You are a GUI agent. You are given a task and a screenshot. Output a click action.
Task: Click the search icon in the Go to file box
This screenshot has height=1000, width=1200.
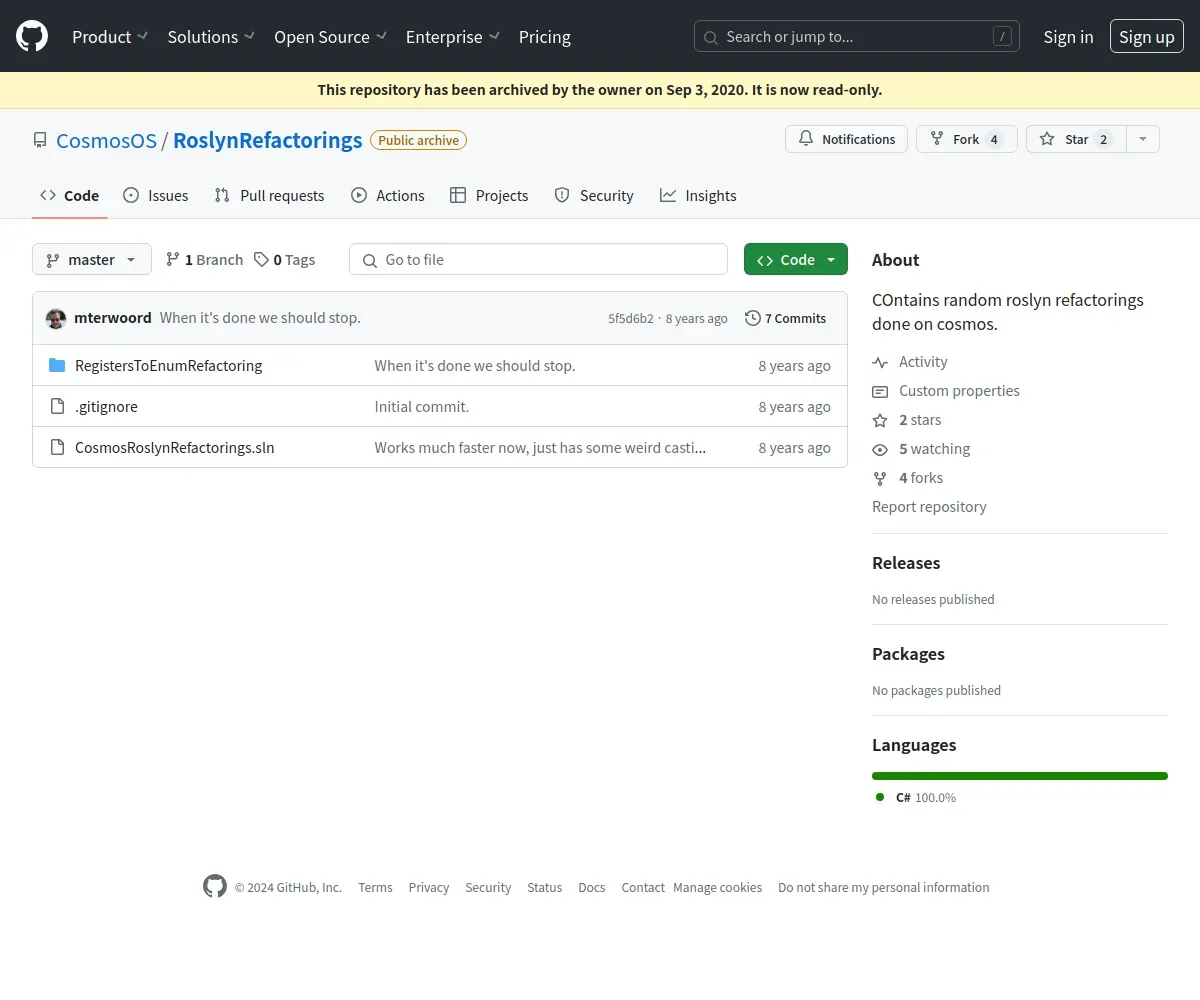(370, 260)
